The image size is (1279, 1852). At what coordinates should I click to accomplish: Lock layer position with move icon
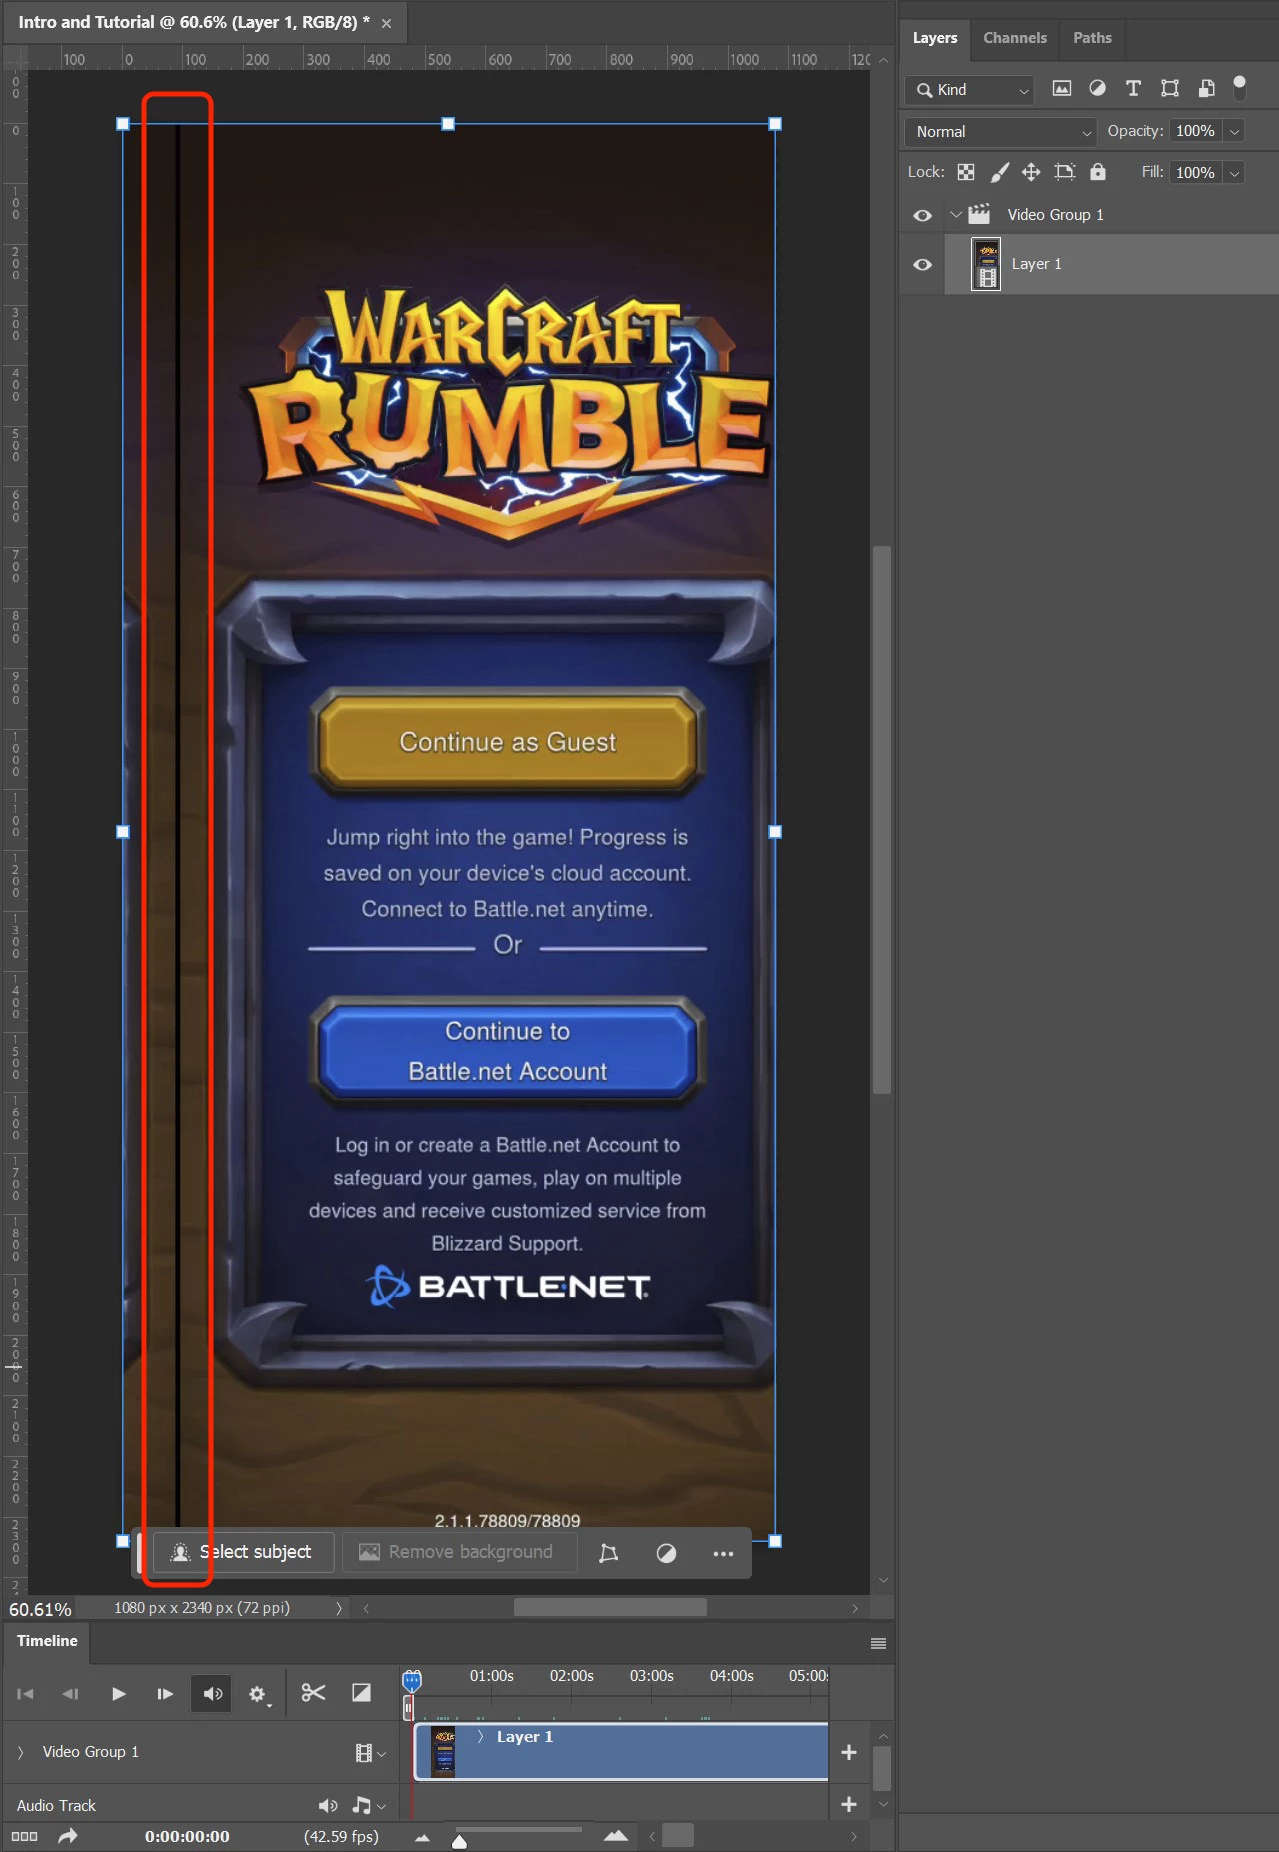[x=1031, y=172]
